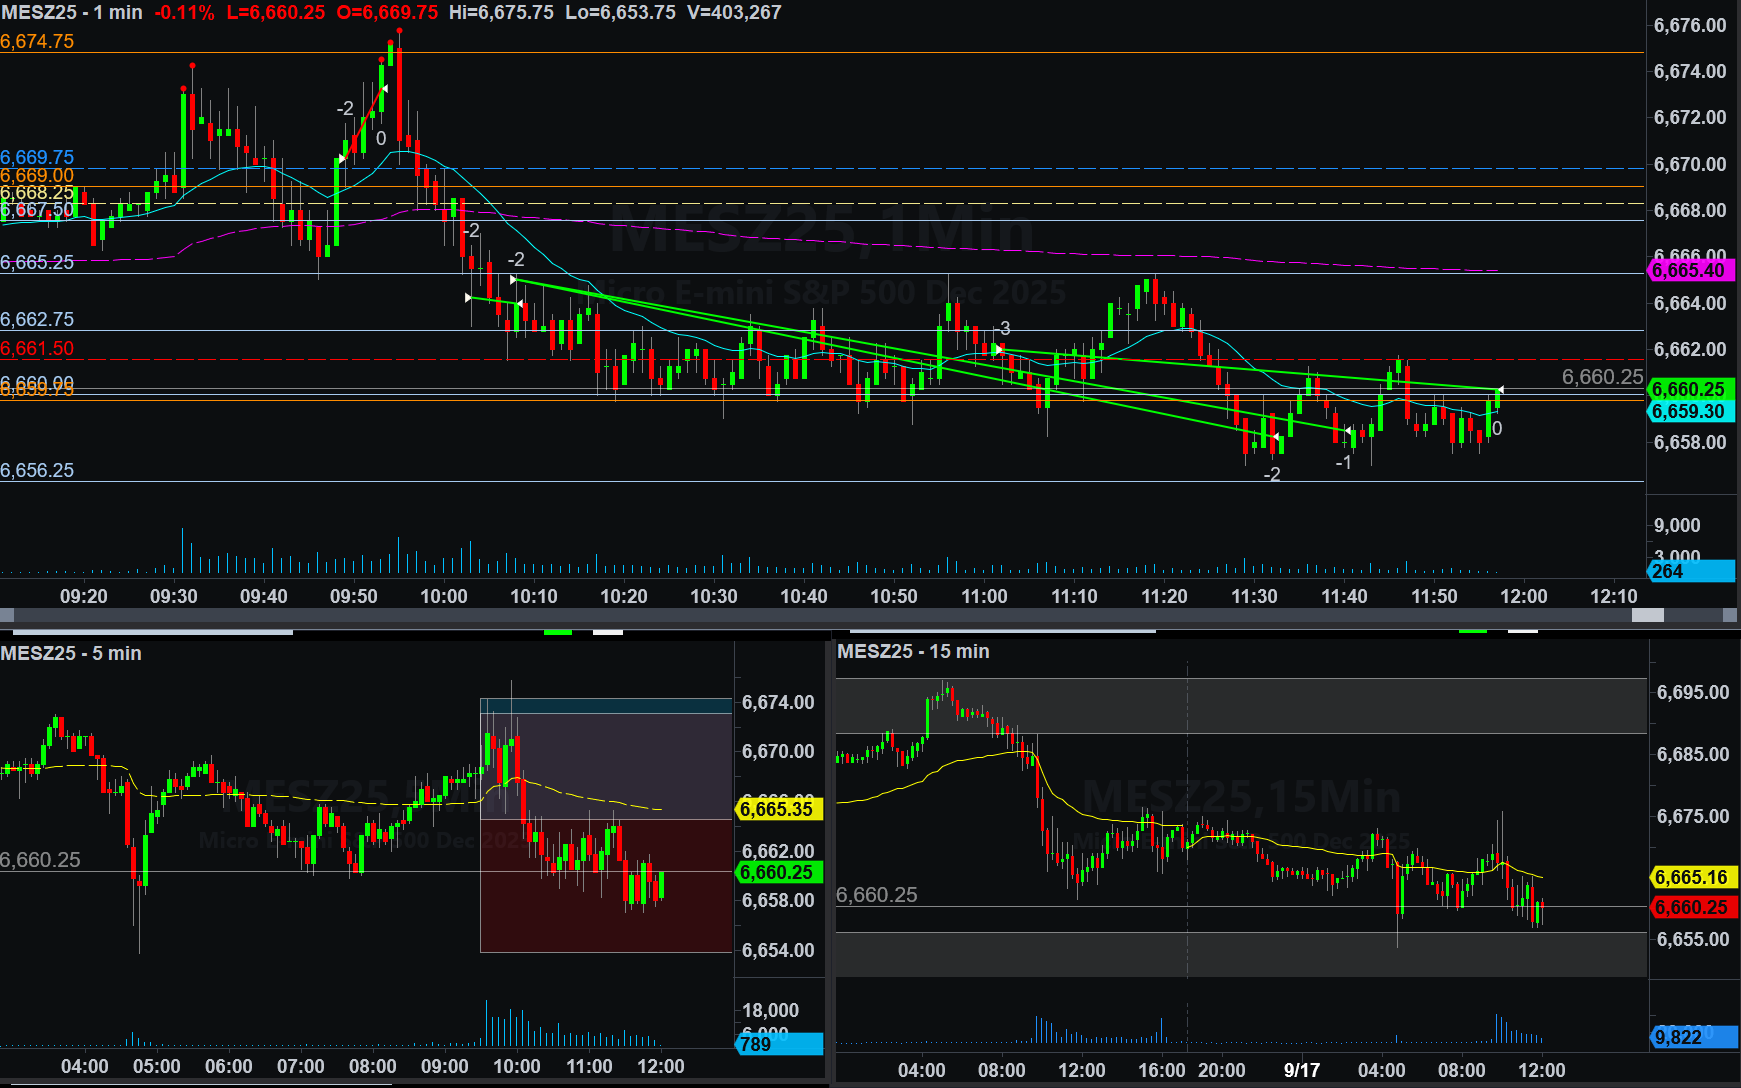Click the orange 6,674.75 level label

pos(37,41)
